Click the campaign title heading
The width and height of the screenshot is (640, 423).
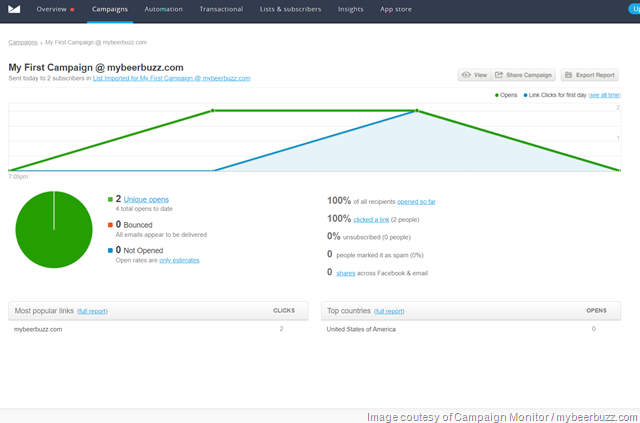tap(96, 67)
